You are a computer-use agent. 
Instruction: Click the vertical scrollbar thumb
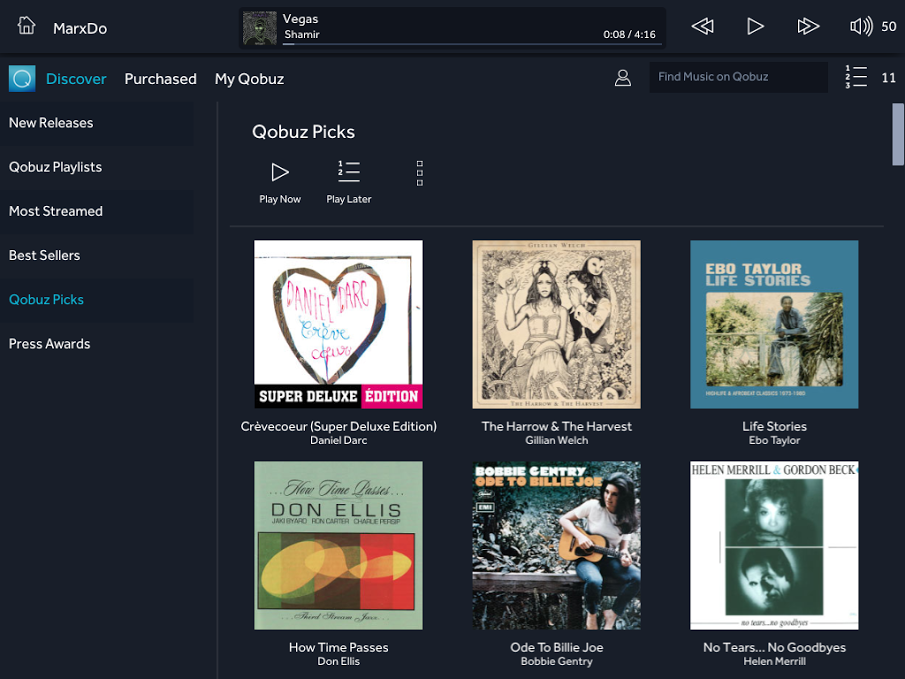coord(898,134)
